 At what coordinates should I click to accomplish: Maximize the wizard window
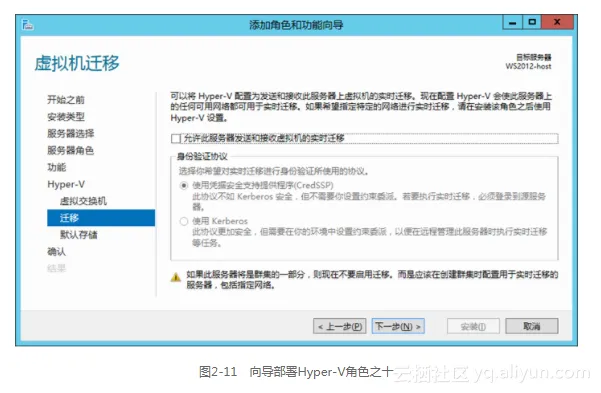click(x=532, y=23)
